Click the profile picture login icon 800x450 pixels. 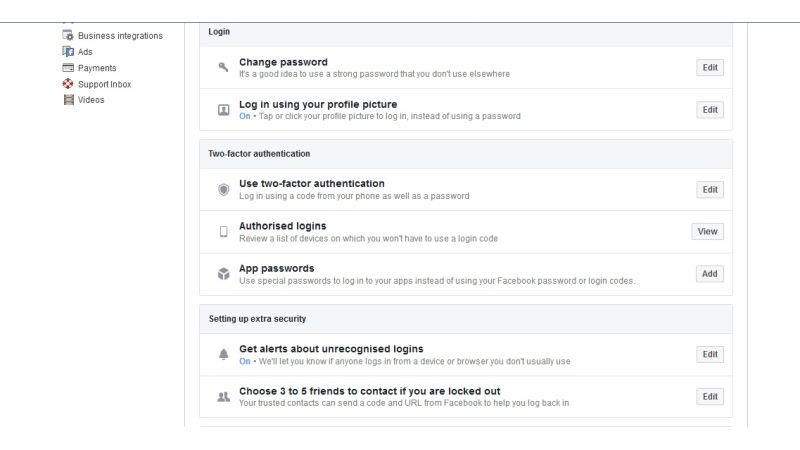pyautogui.click(x=223, y=110)
